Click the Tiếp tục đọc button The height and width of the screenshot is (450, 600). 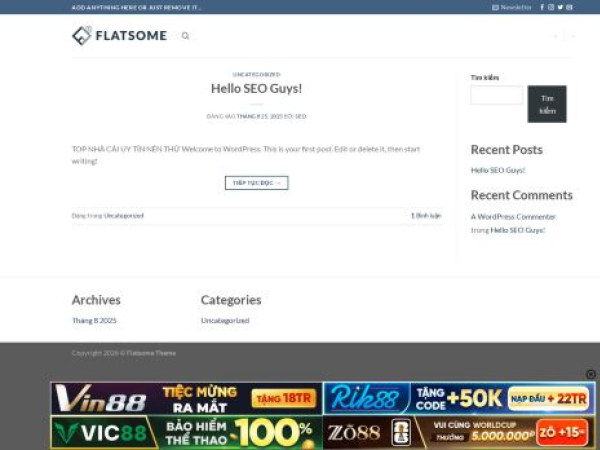coord(256,183)
